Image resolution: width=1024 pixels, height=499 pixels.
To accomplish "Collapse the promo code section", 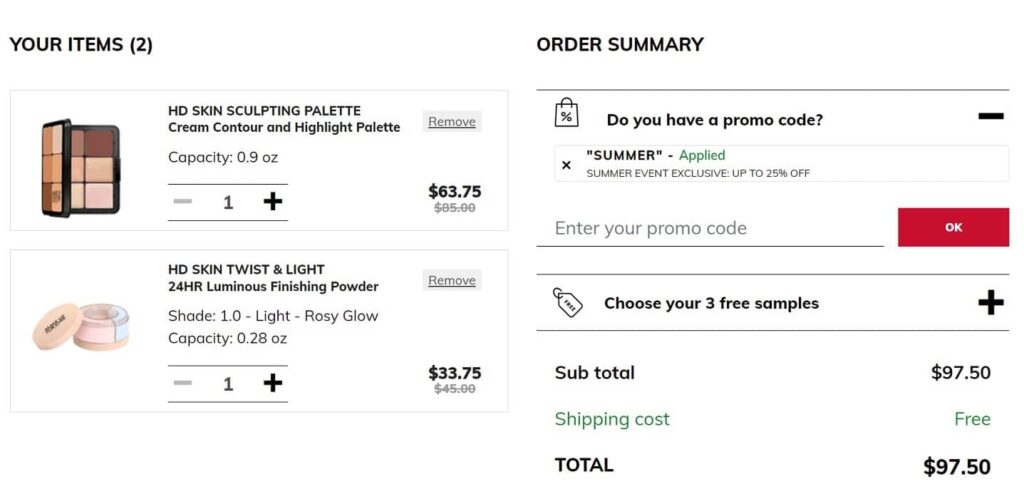I will (990, 117).
